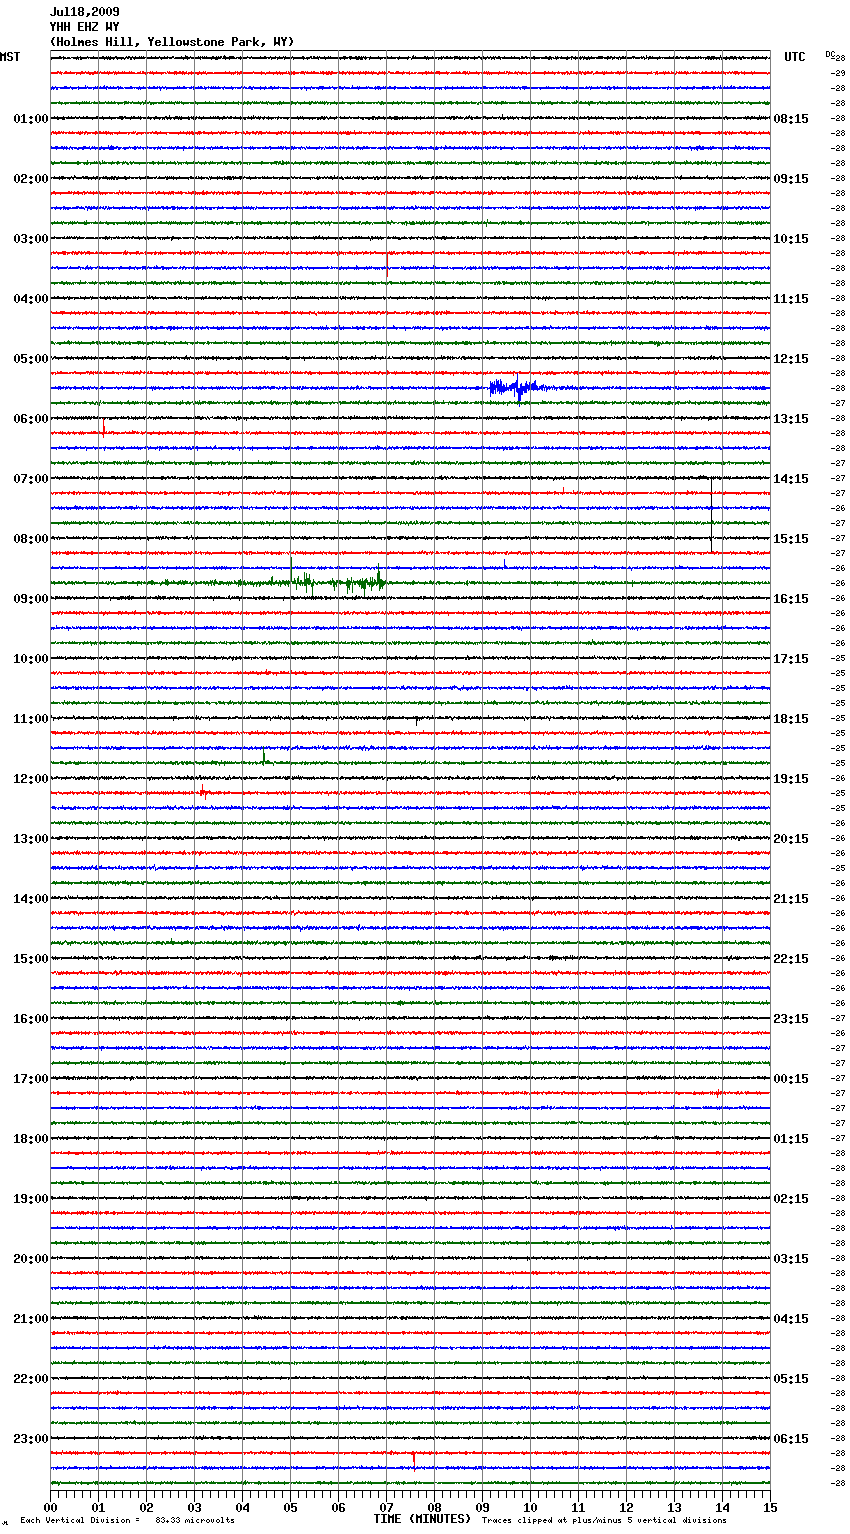Screen dimensions: 850x1534
Task: Click the "19:15" UTC time label
Action: click(791, 779)
